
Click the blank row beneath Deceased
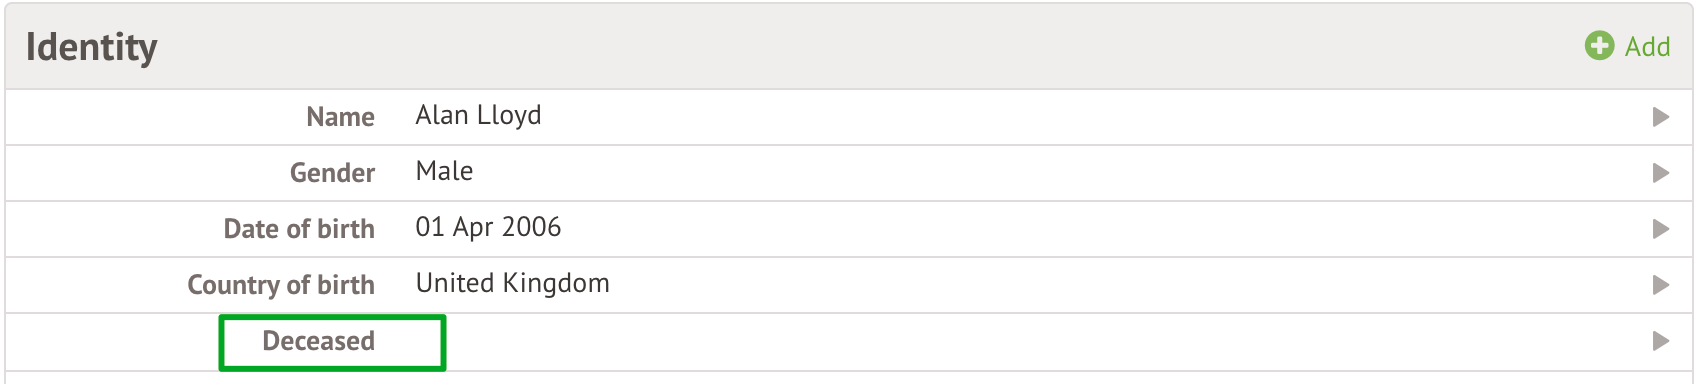(x=850, y=378)
